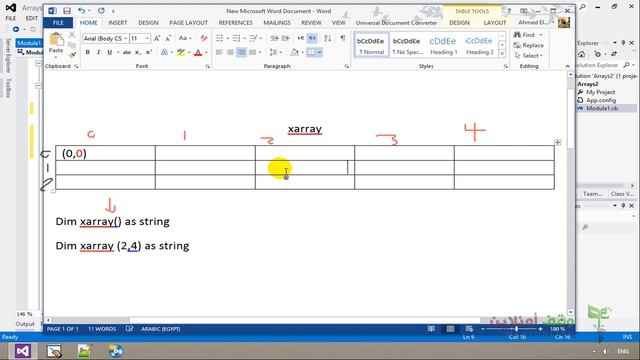Open the Universal Document Converter tab
Screen dimensions: 640x360
pyautogui.click(x=396, y=23)
